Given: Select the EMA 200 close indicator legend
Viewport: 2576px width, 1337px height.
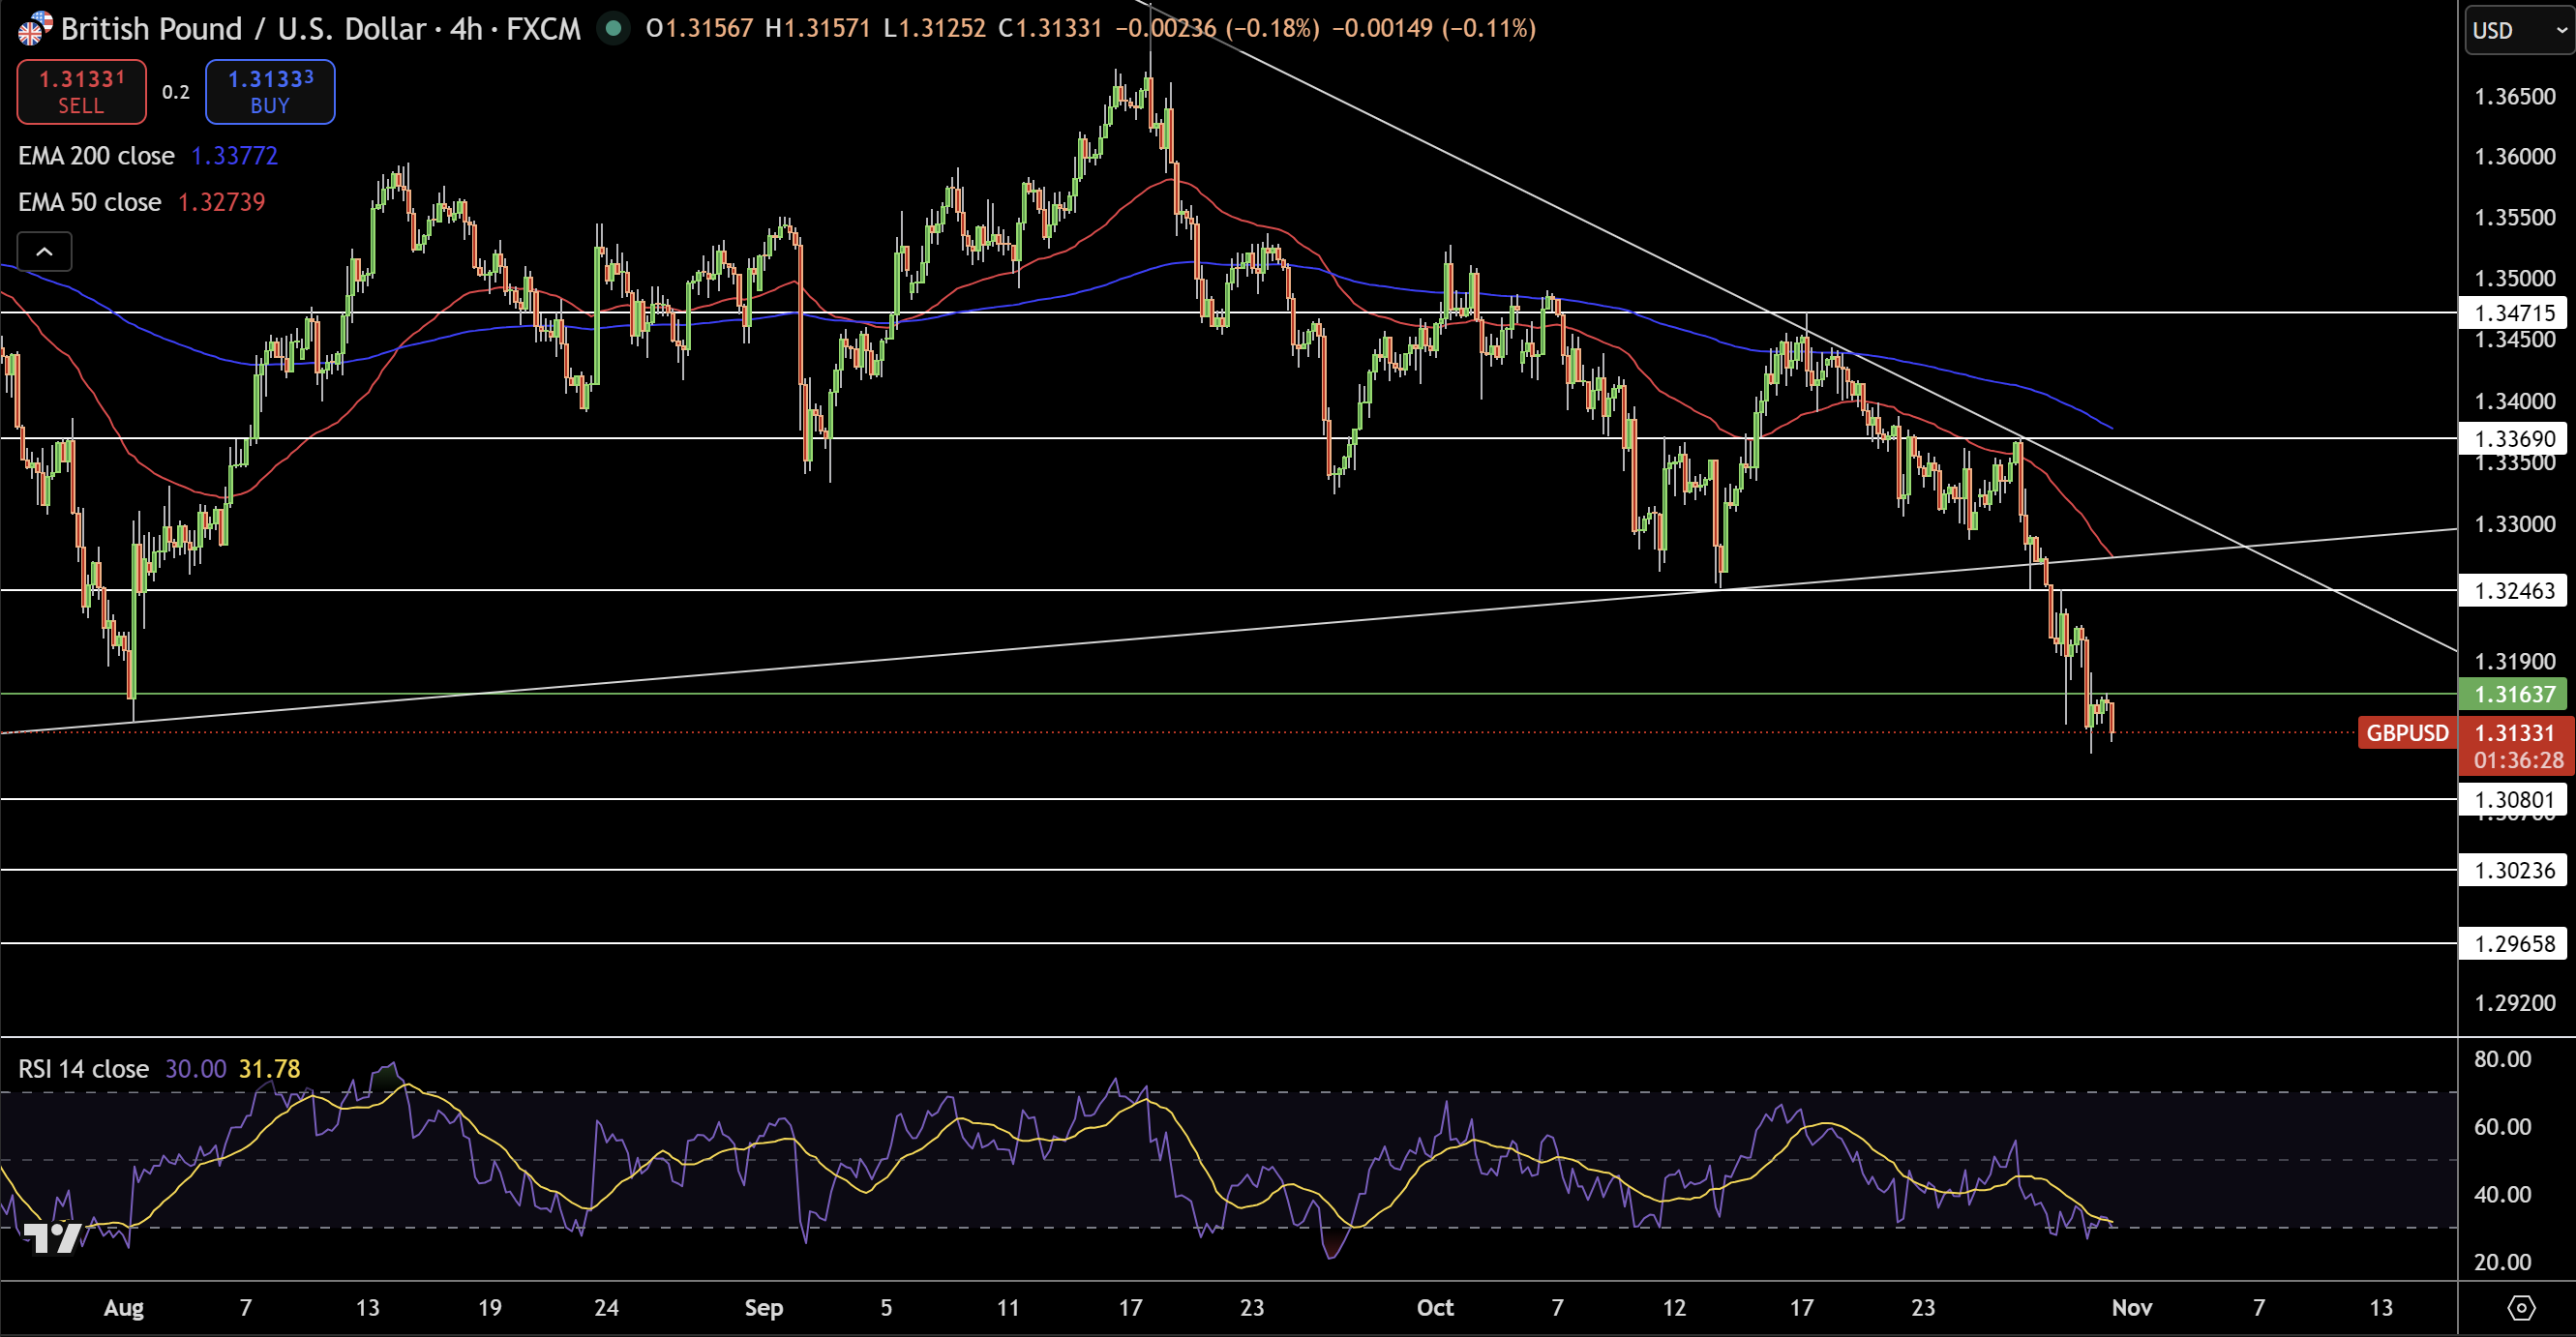Looking at the screenshot, I should click(95, 156).
